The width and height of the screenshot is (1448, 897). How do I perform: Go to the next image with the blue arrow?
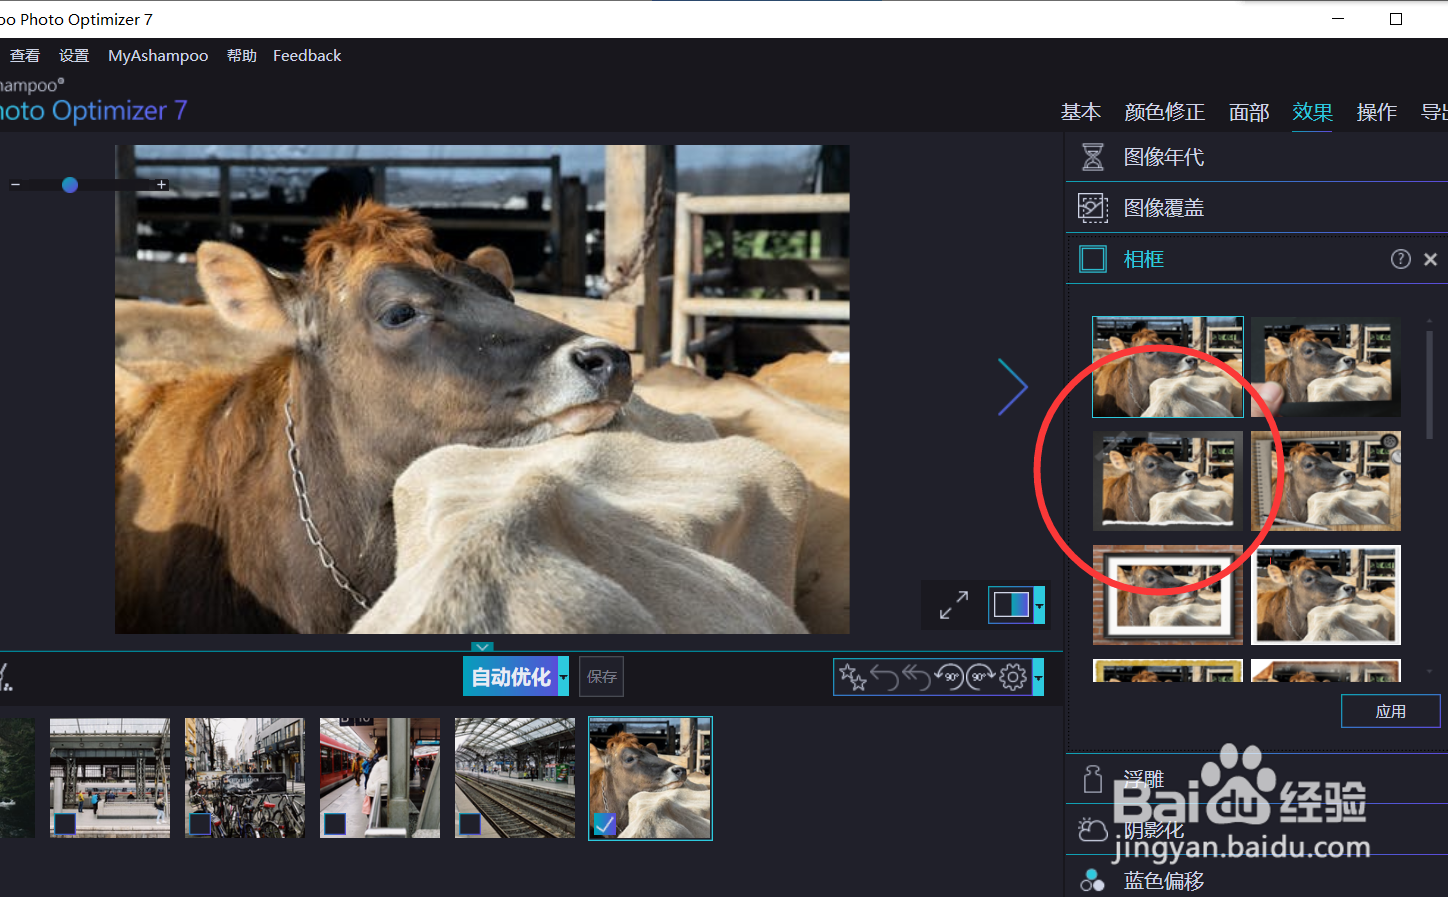(1013, 386)
